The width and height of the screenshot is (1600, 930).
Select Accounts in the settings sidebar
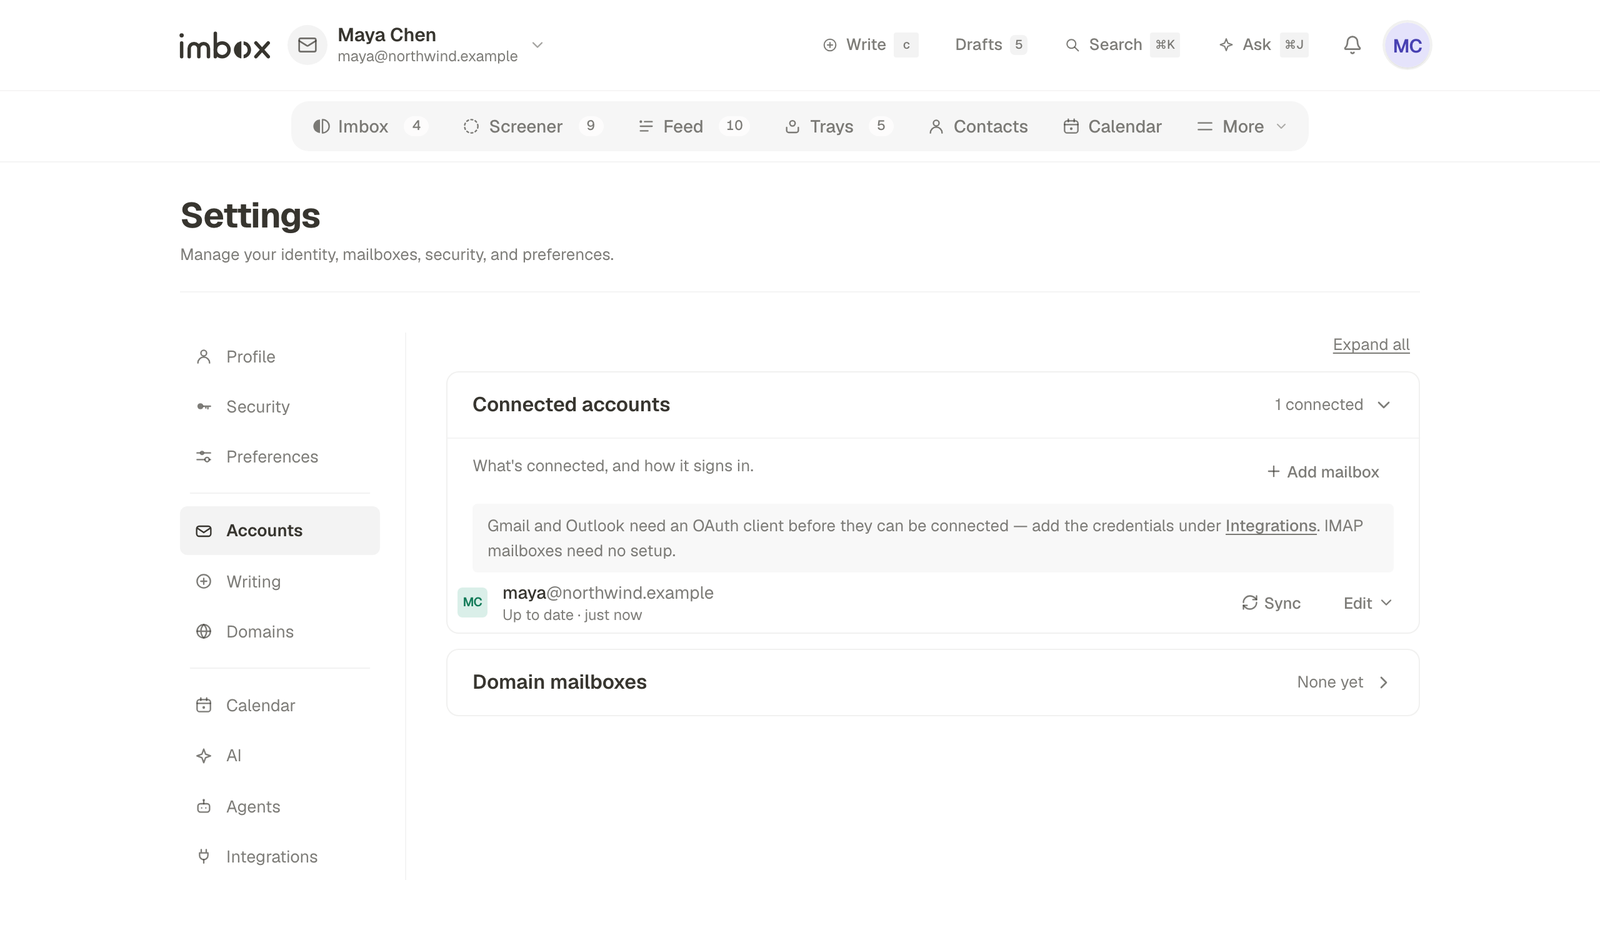pyautogui.click(x=280, y=531)
